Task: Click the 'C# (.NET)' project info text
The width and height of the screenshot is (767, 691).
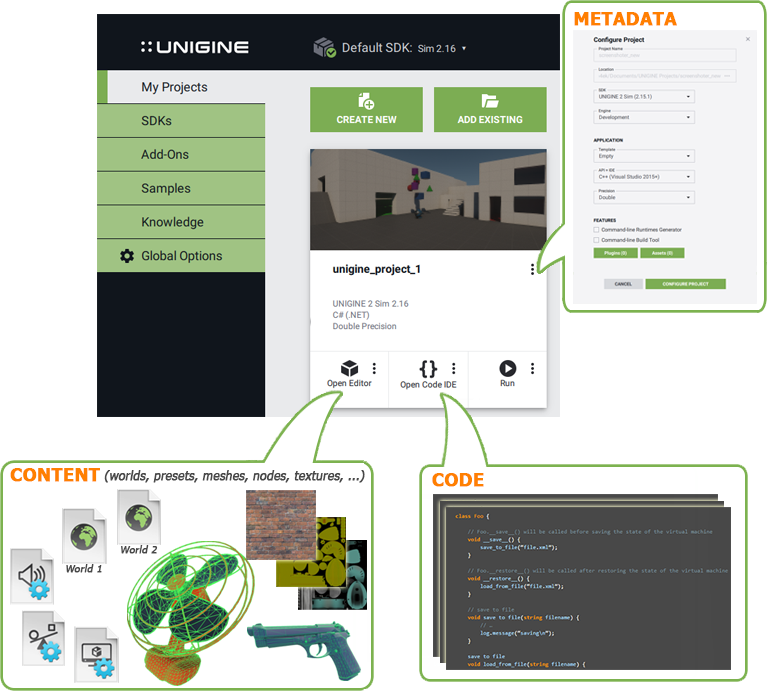Action: tap(351, 315)
